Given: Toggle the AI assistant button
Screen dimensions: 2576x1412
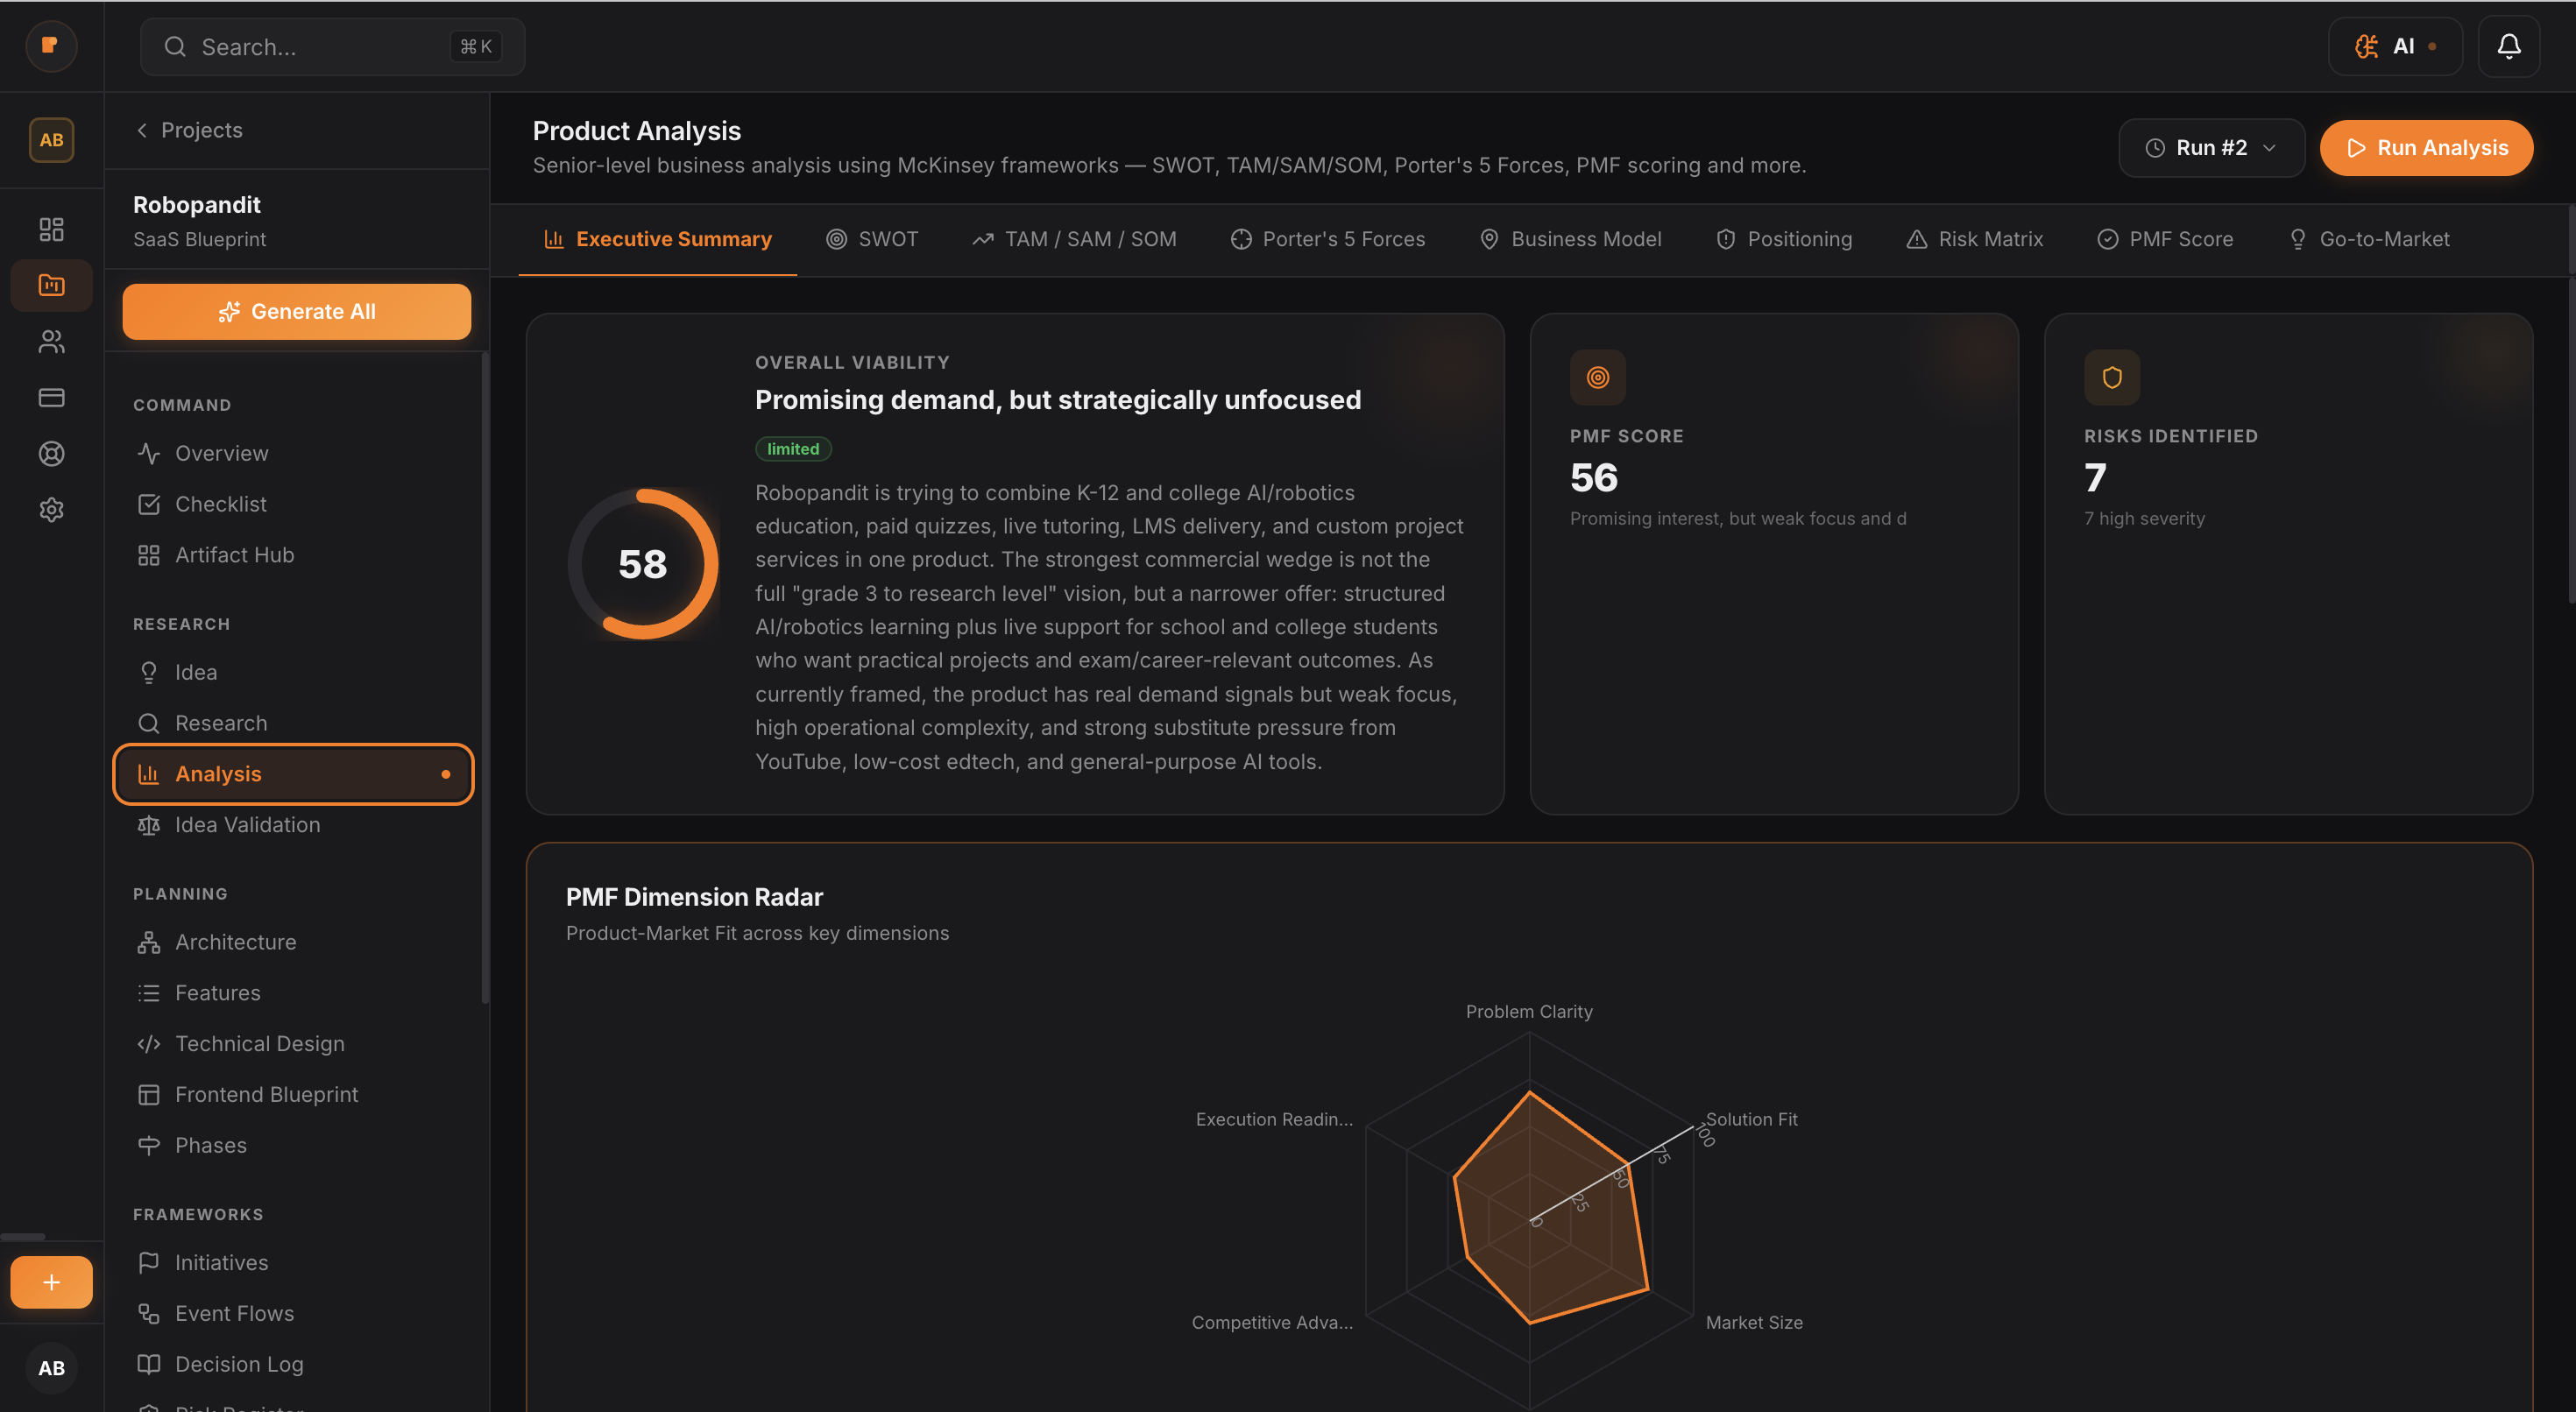Looking at the screenshot, I should click(2395, 46).
